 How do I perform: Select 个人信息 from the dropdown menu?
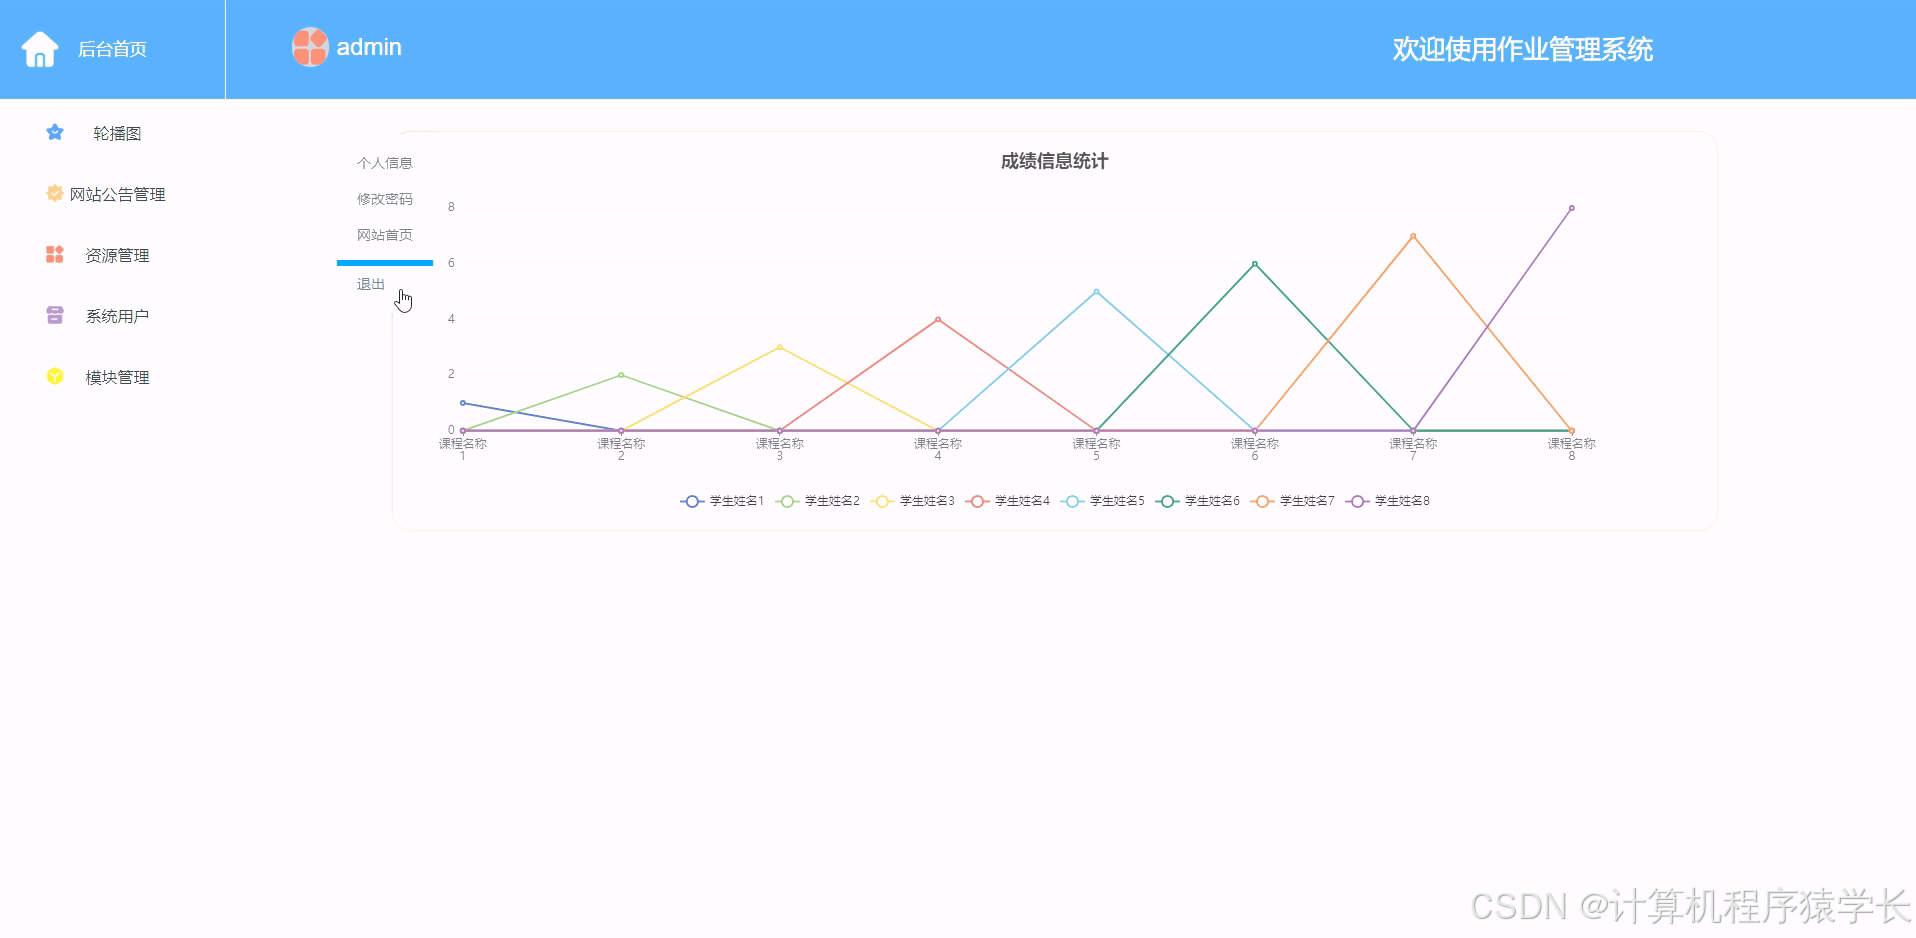384,163
